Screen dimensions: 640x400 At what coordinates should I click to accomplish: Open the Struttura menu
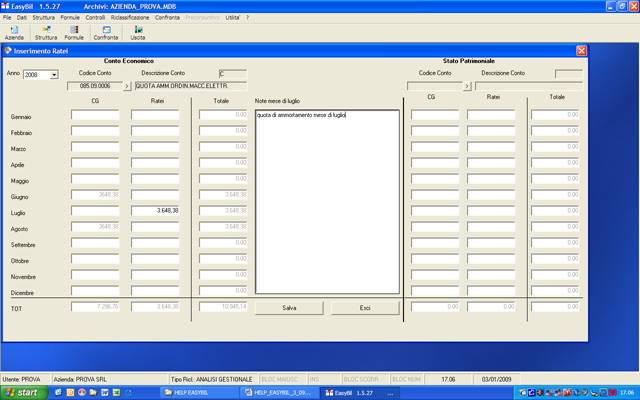pyautogui.click(x=44, y=18)
